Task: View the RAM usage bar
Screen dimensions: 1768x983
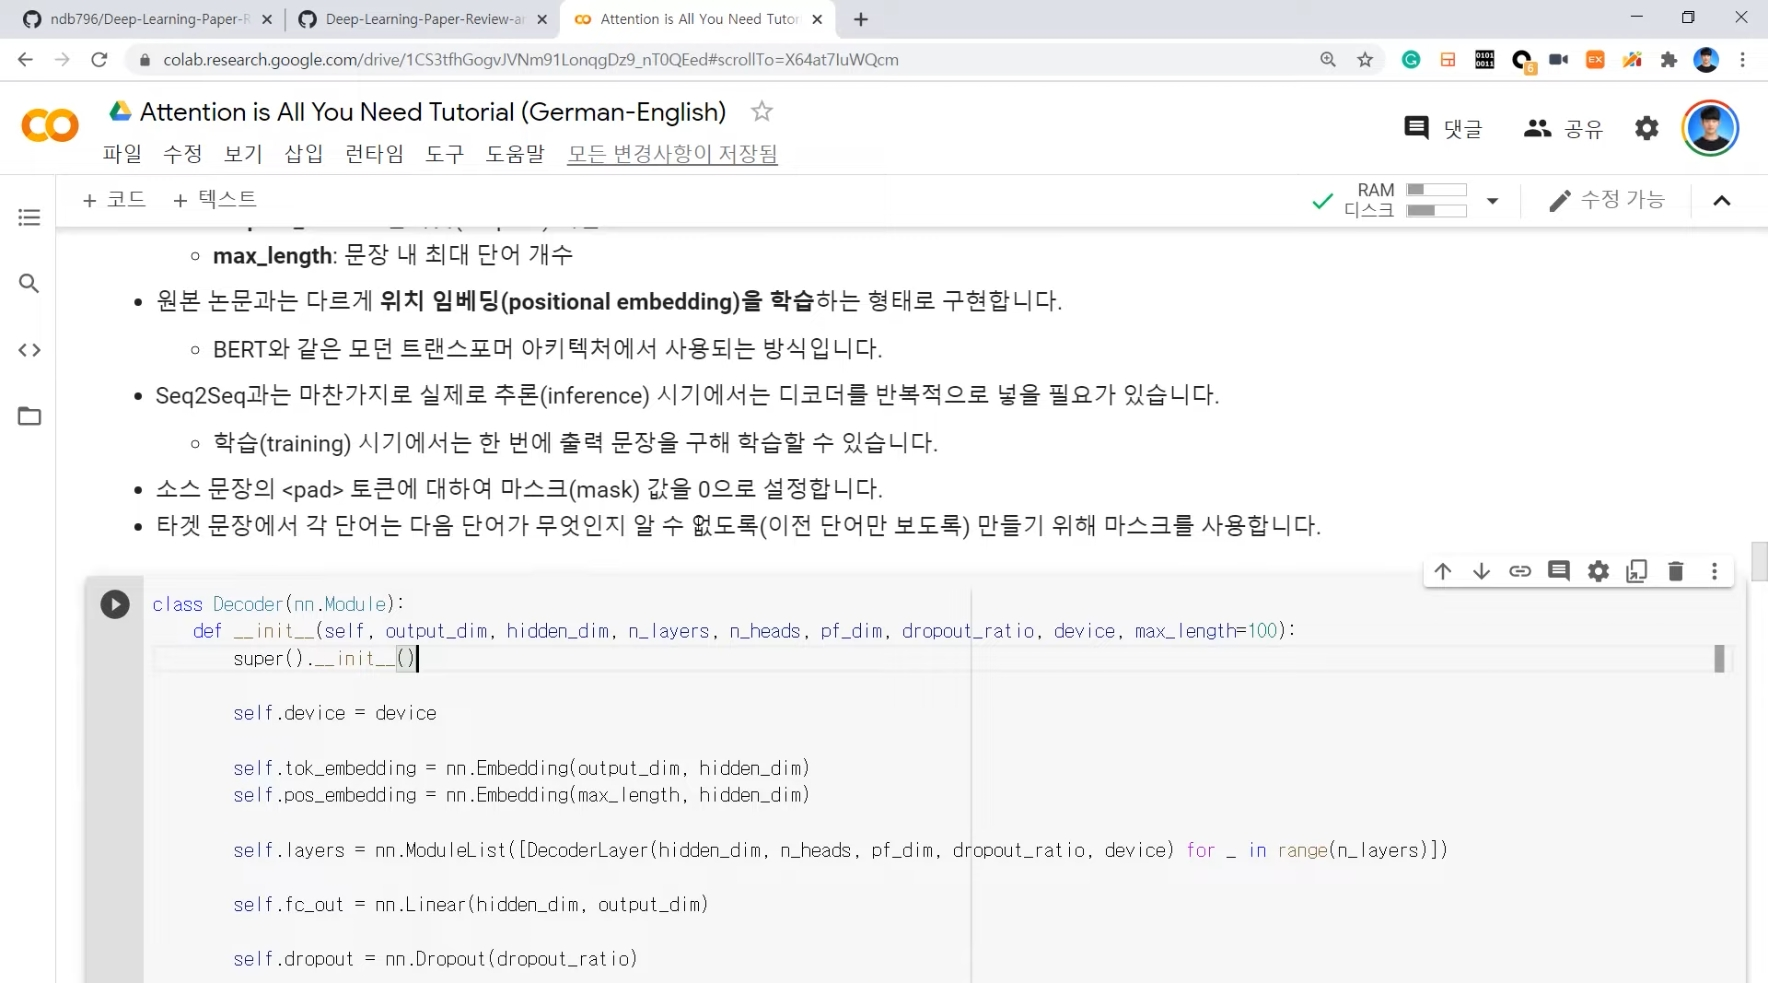Action: (1436, 189)
